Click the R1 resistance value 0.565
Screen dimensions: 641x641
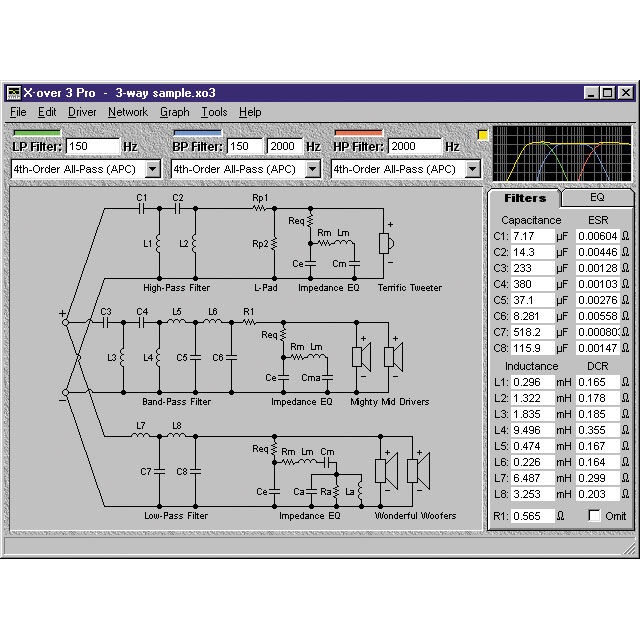point(533,516)
